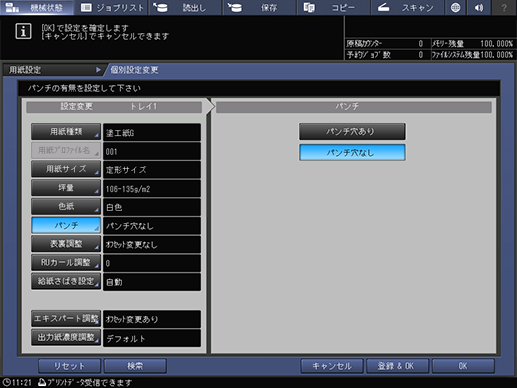Open 給紙さばき設定 air assist setting
This screenshot has width=517, height=388.
tap(66, 281)
